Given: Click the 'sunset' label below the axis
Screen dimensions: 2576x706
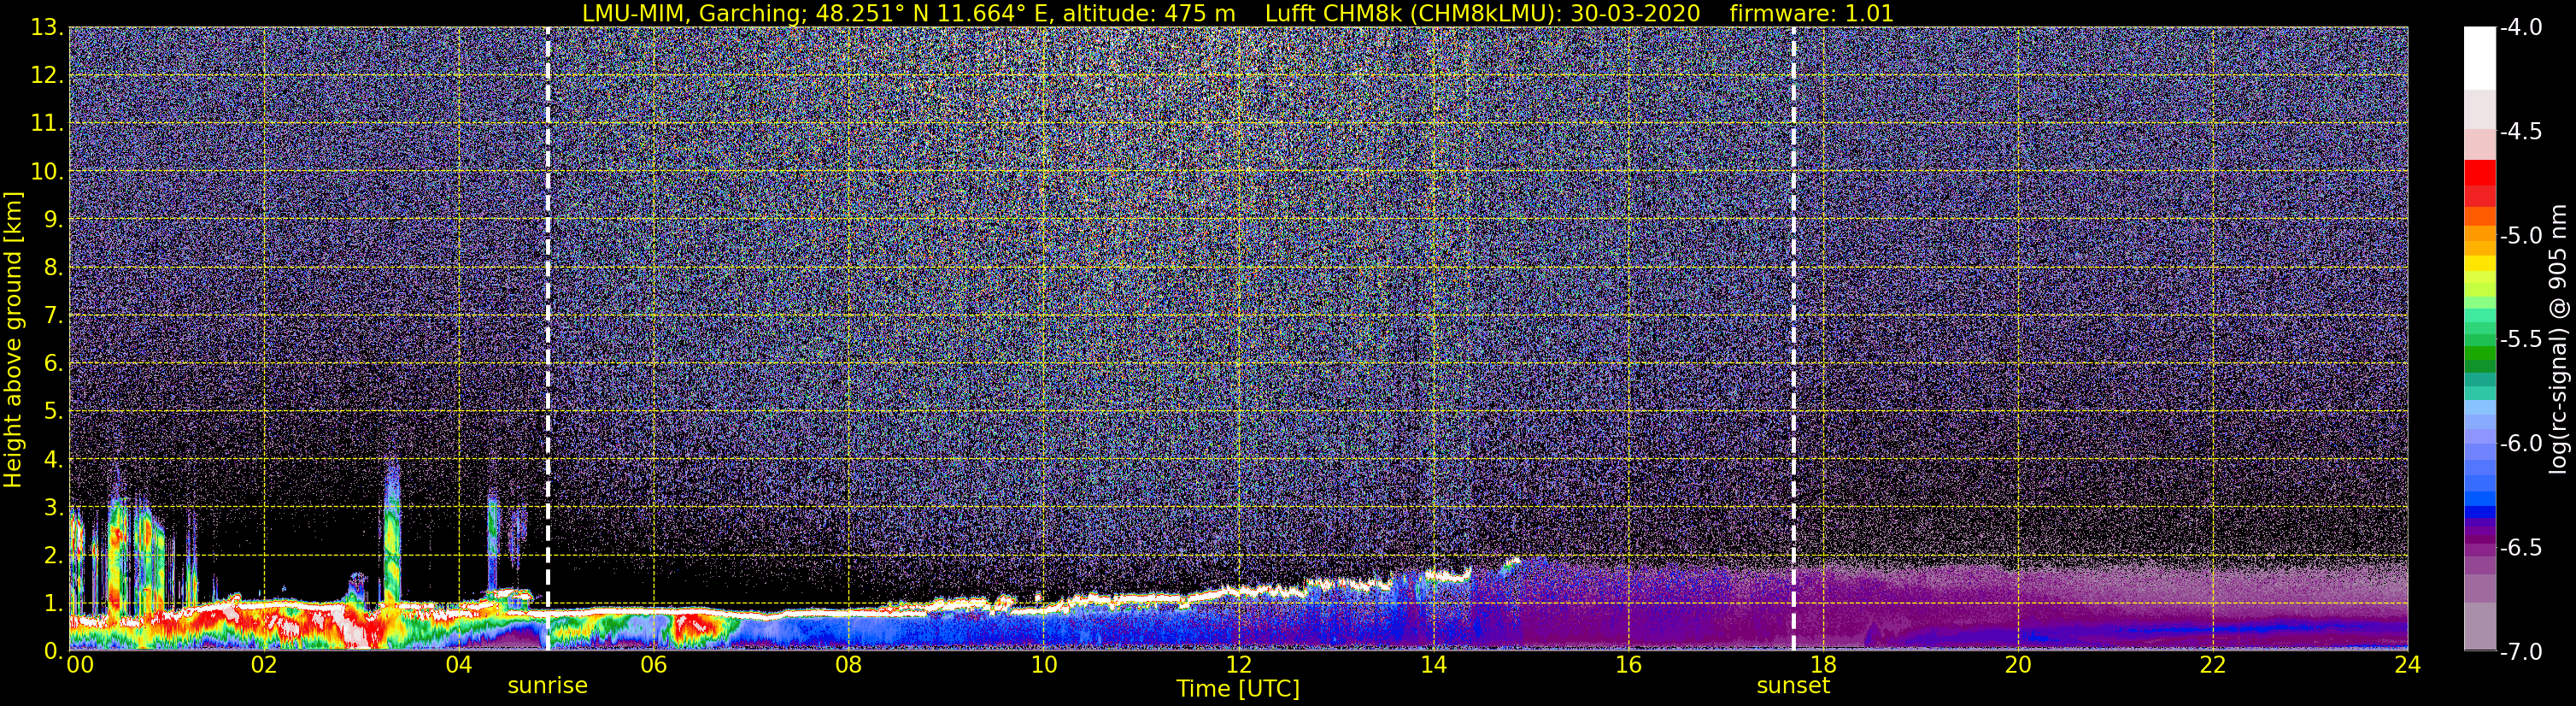Looking at the screenshot, I should tap(1793, 686).
